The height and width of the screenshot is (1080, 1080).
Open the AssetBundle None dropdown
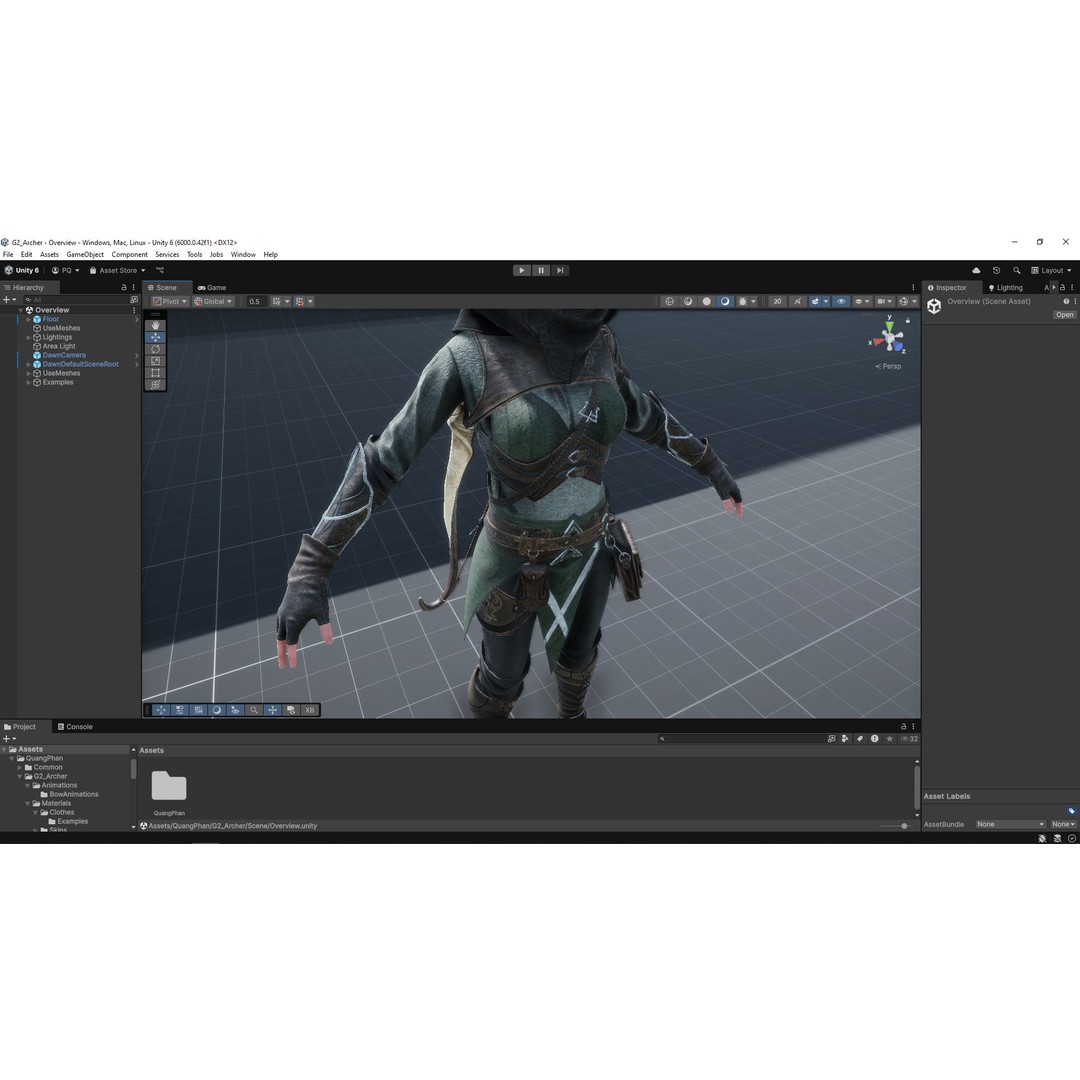coord(1010,824)
